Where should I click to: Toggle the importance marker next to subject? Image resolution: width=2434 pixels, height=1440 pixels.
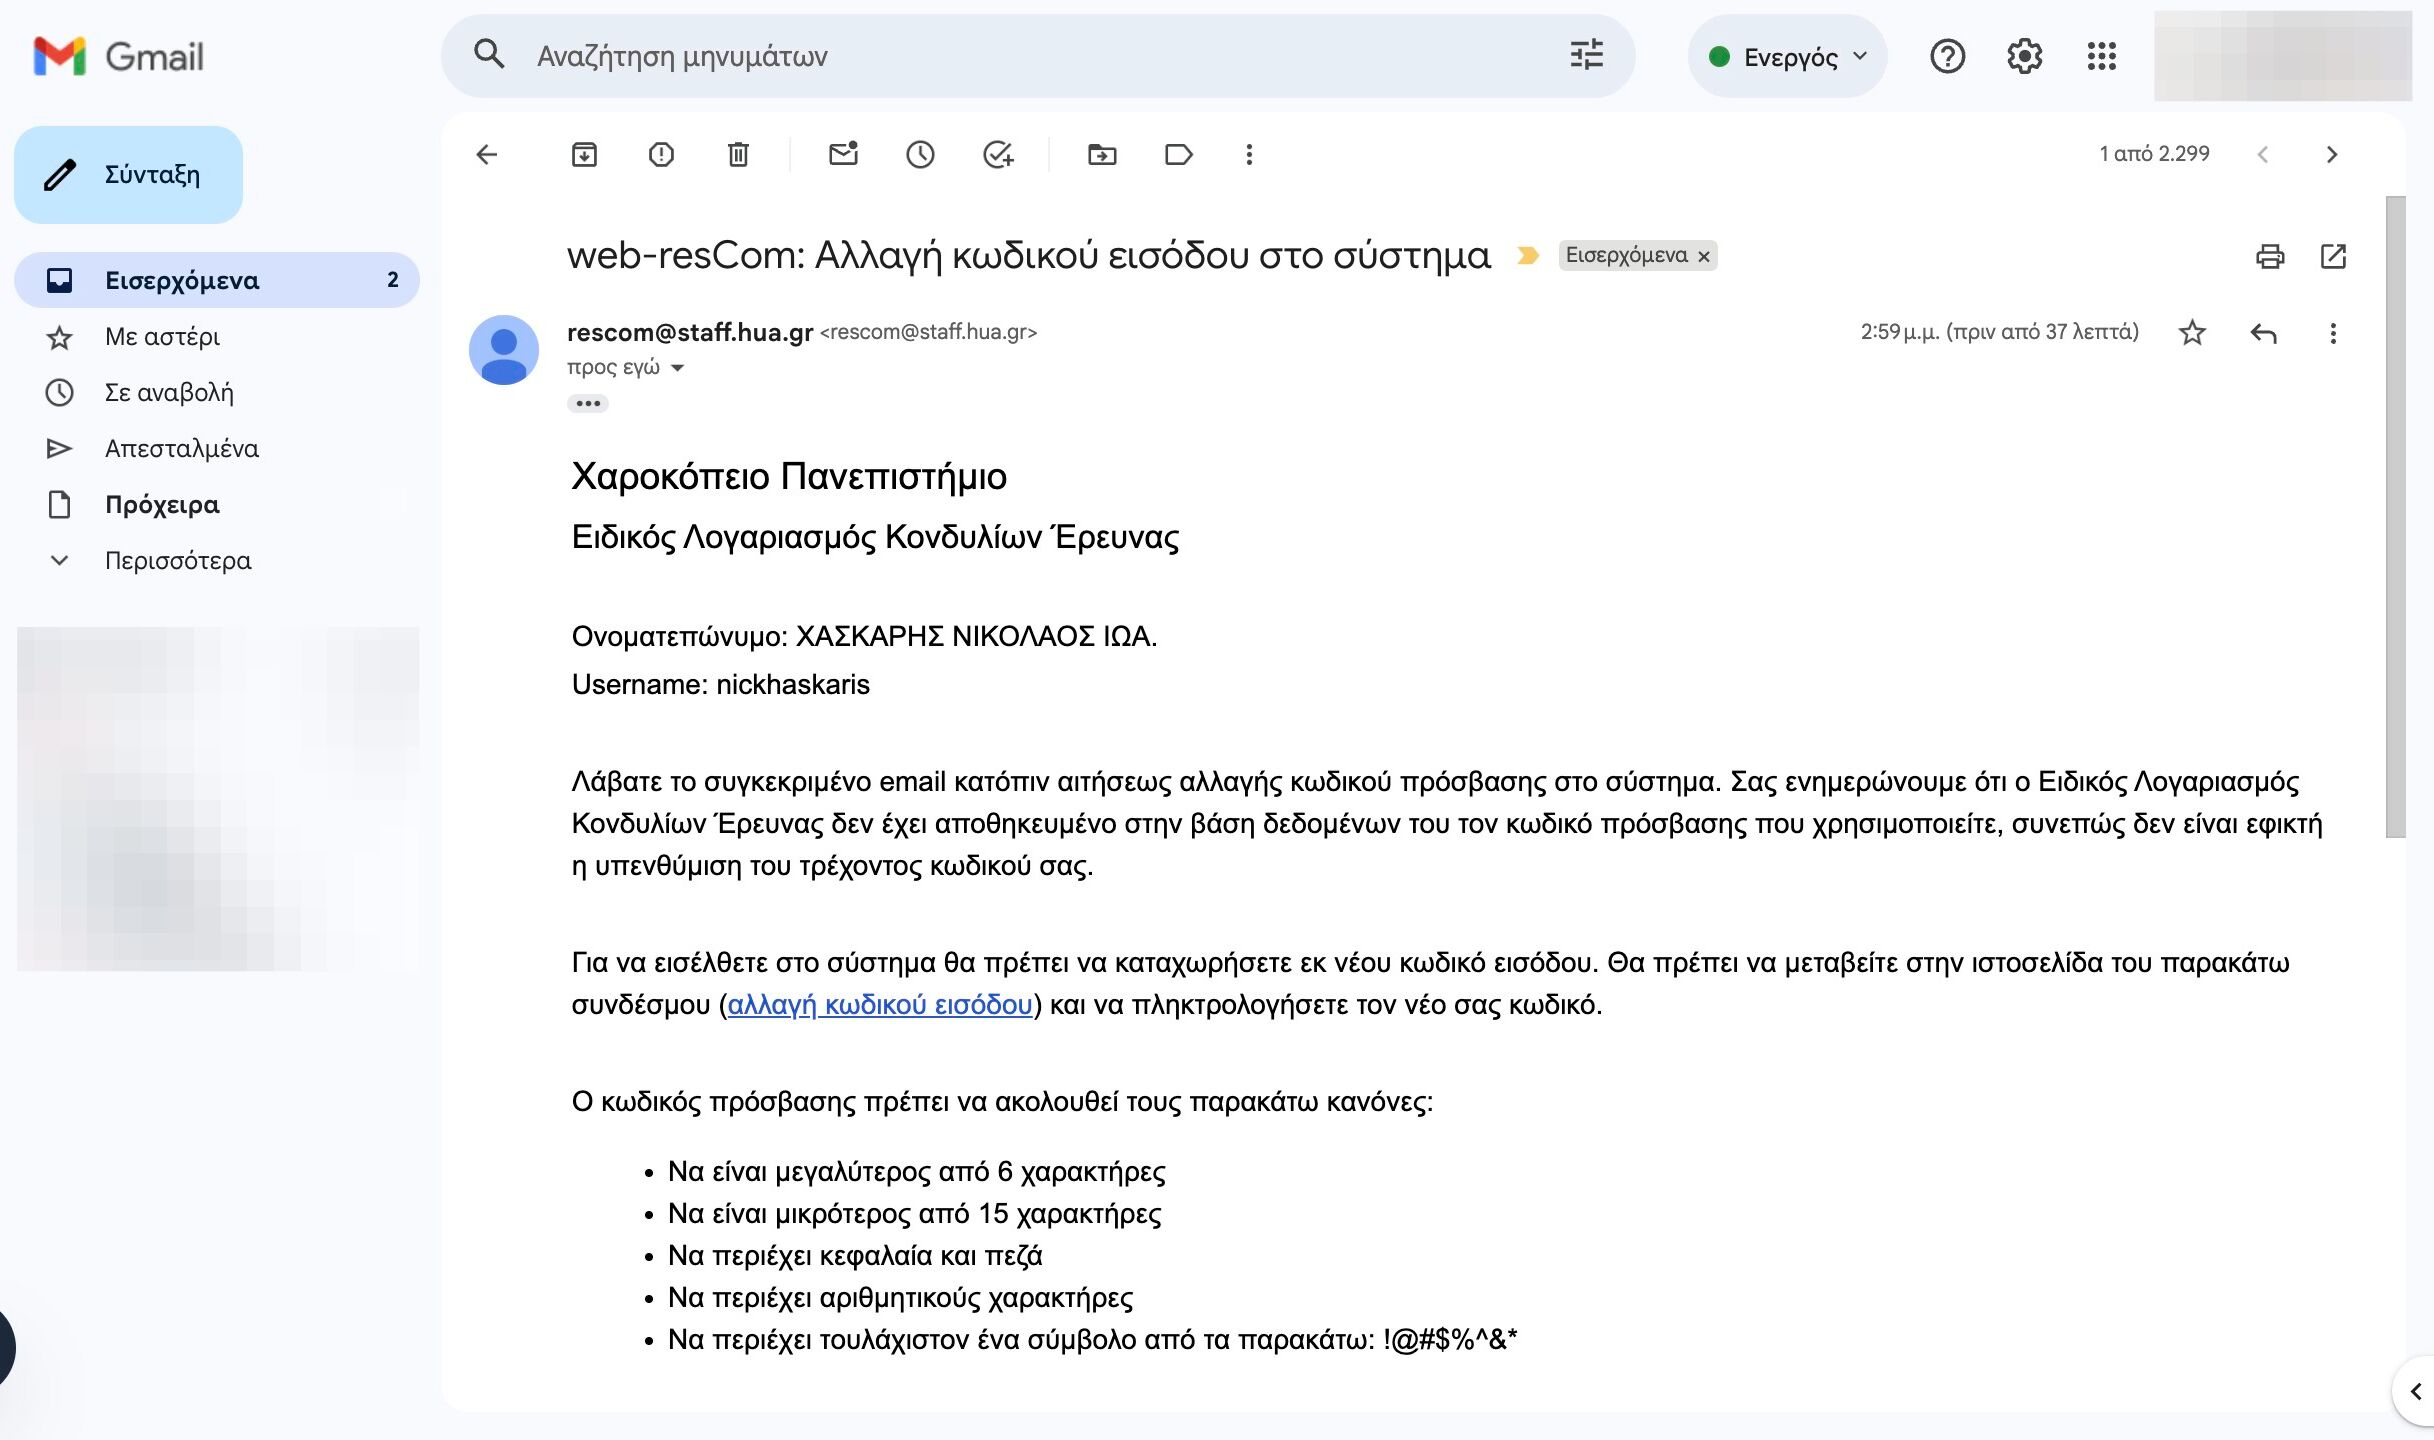(1527, 256)
